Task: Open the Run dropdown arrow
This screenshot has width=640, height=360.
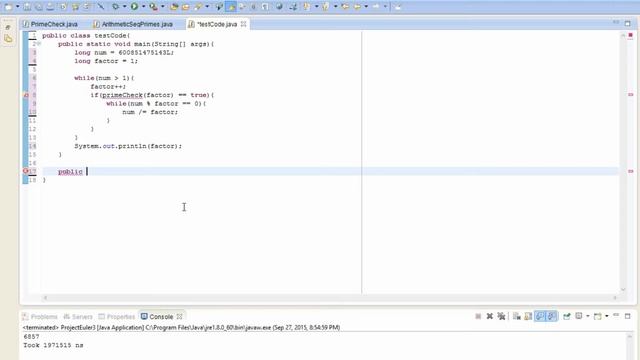Action: pos(143,7)
